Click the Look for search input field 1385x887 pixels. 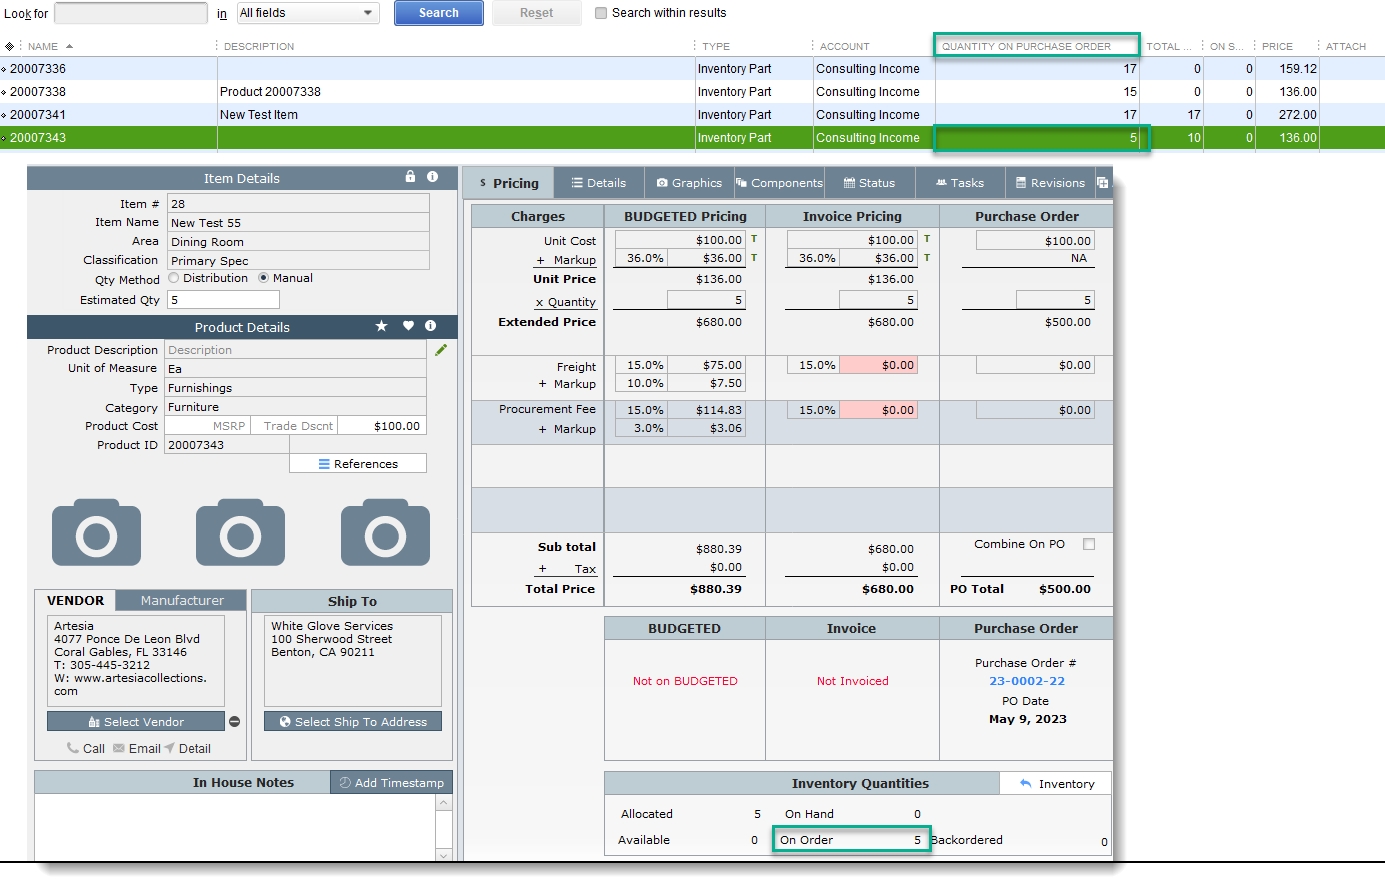131,13
